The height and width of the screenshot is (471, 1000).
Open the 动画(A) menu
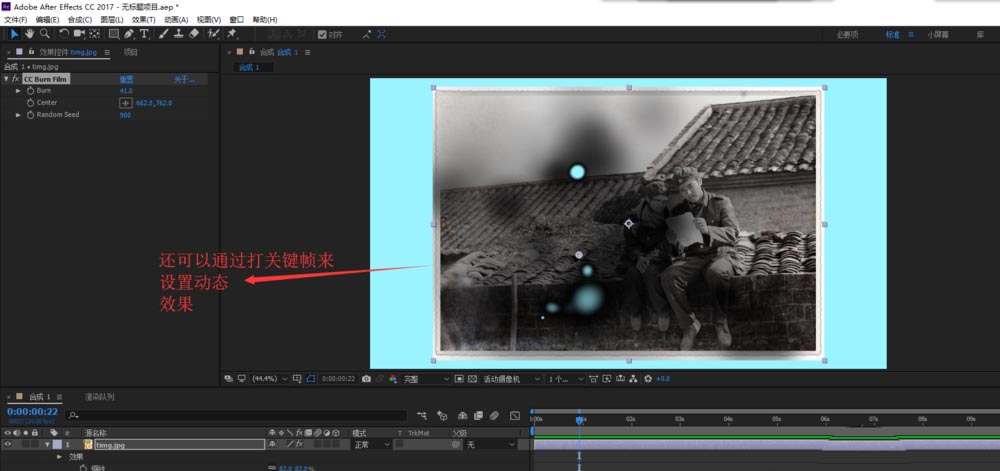(x=176, y=20)
